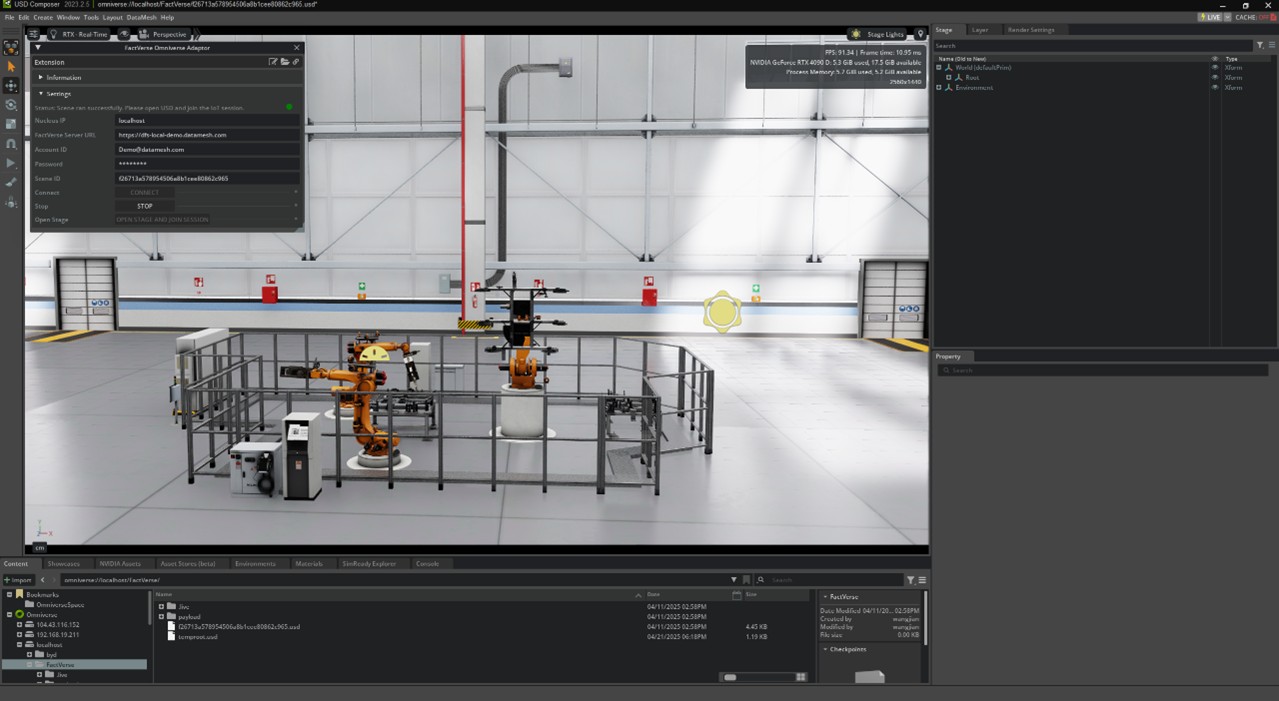
Task: Toggle the LIVE session button
Action: (x=1210, y=17)
